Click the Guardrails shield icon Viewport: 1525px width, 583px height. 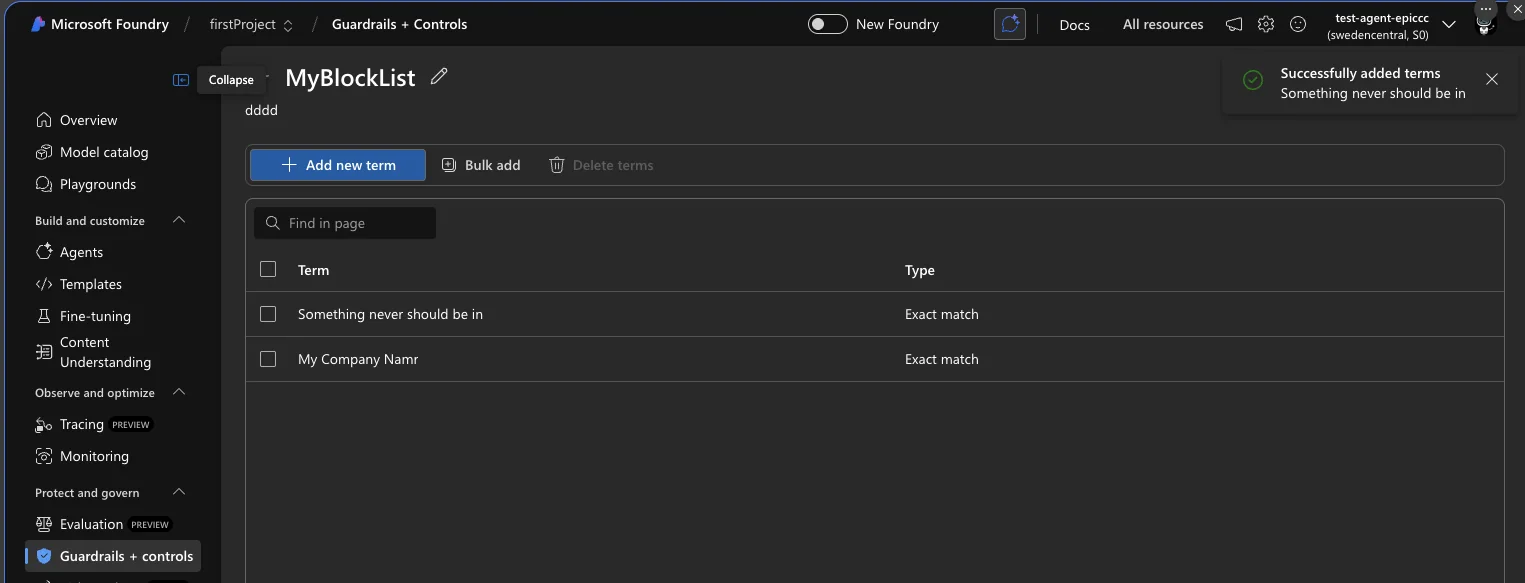pyautogui.click(x=44, y=556)
